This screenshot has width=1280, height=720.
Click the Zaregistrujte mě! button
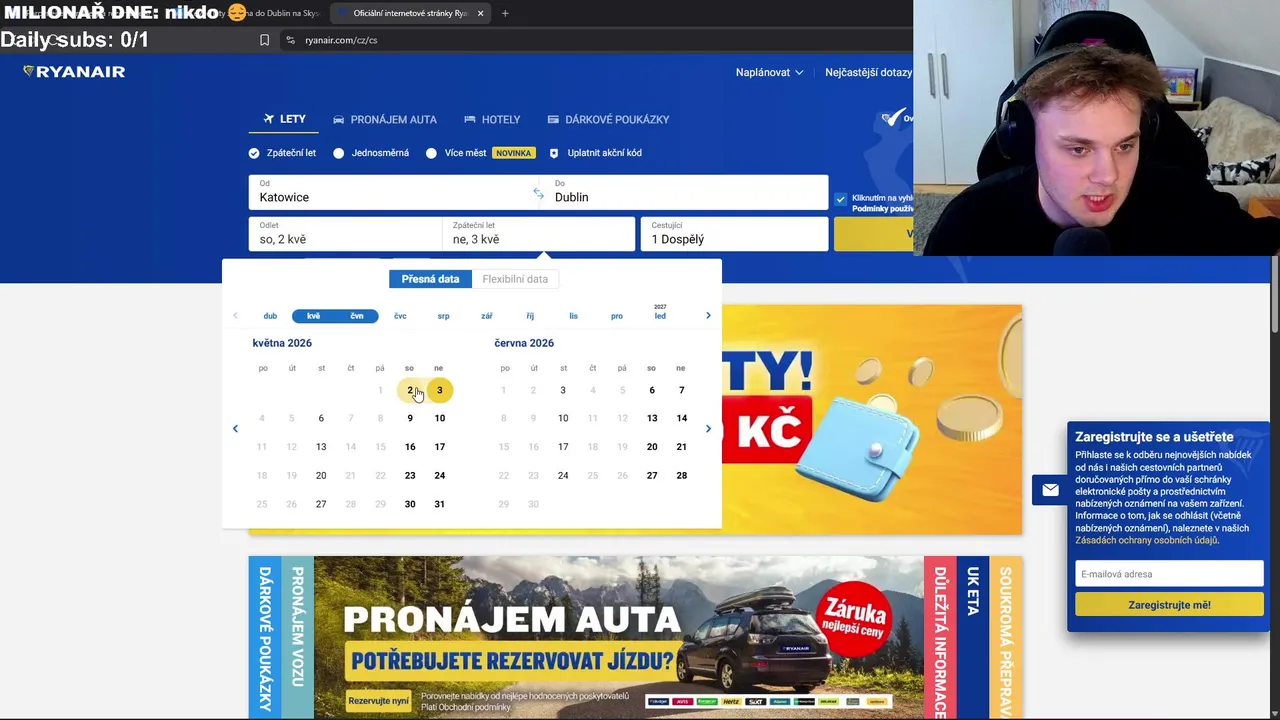pos(1169,605)
